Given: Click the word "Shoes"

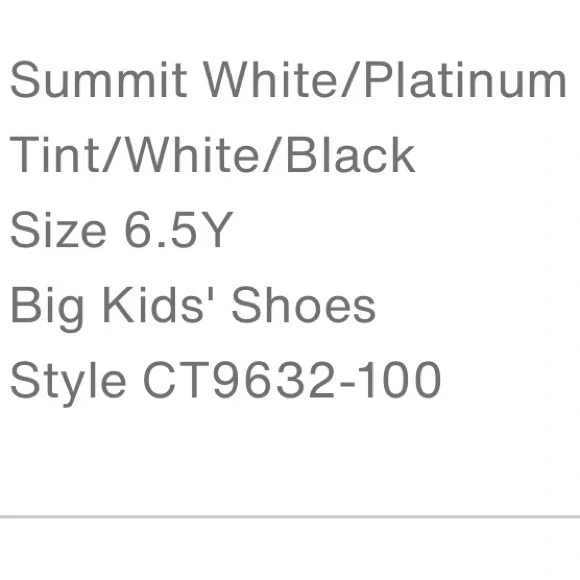Looking at the screenshot, I should [304, 304].
